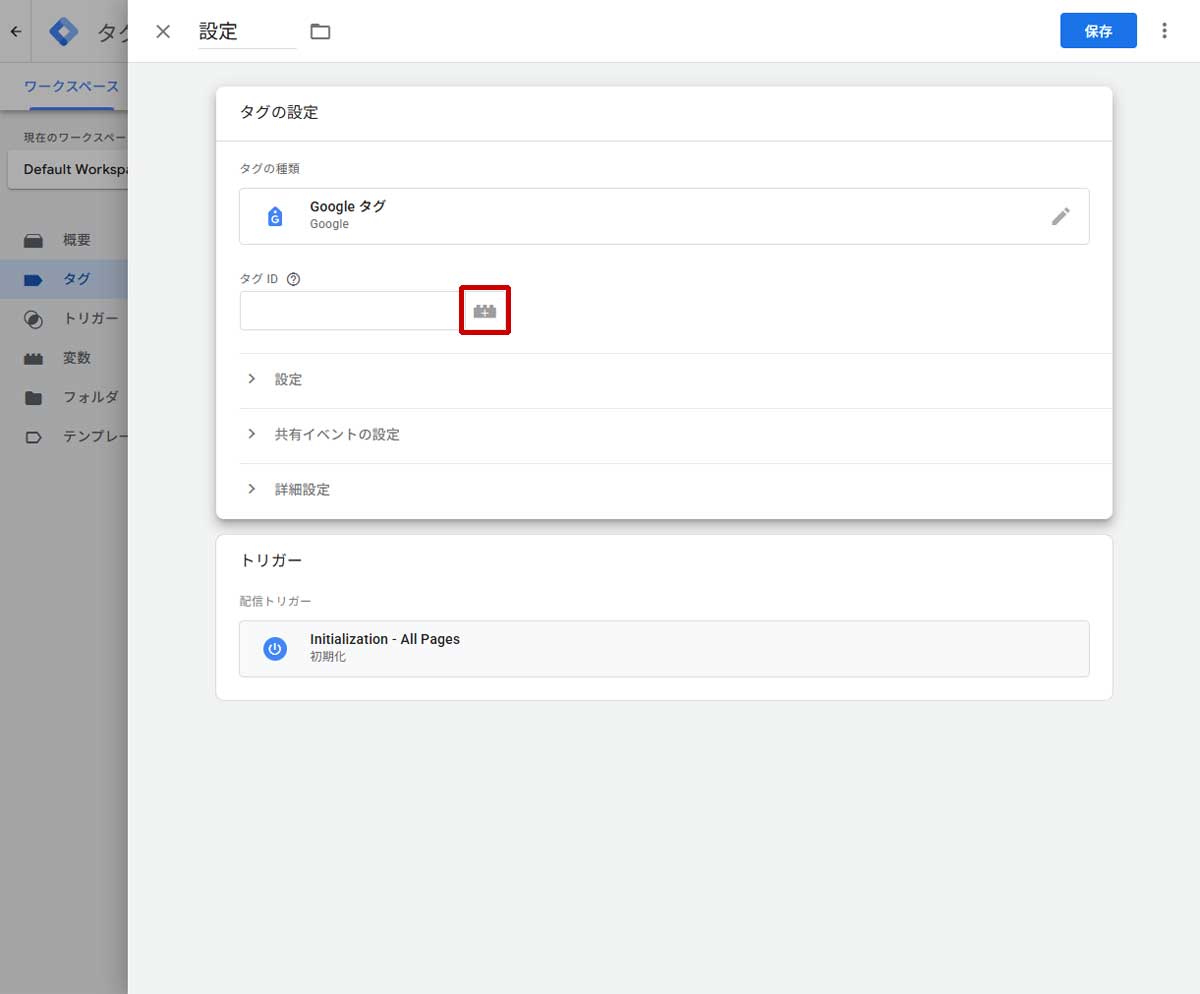Click the 変数 brick sidebar icon

coord(34,358)
